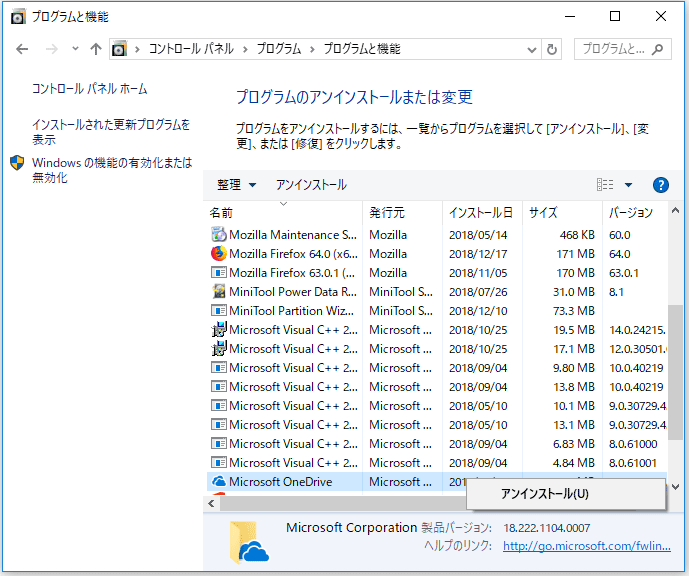Select Mozilla Firefox 64.0 (x6... entry
This screenshot has width=689, height=576.
[x=294, y=254]
